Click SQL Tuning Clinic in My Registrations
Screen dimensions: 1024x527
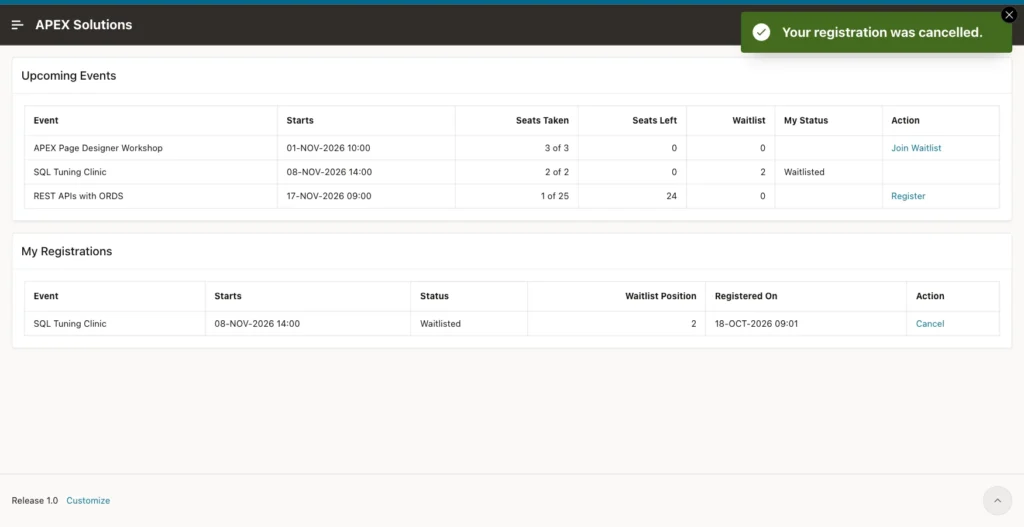point(70,324)
